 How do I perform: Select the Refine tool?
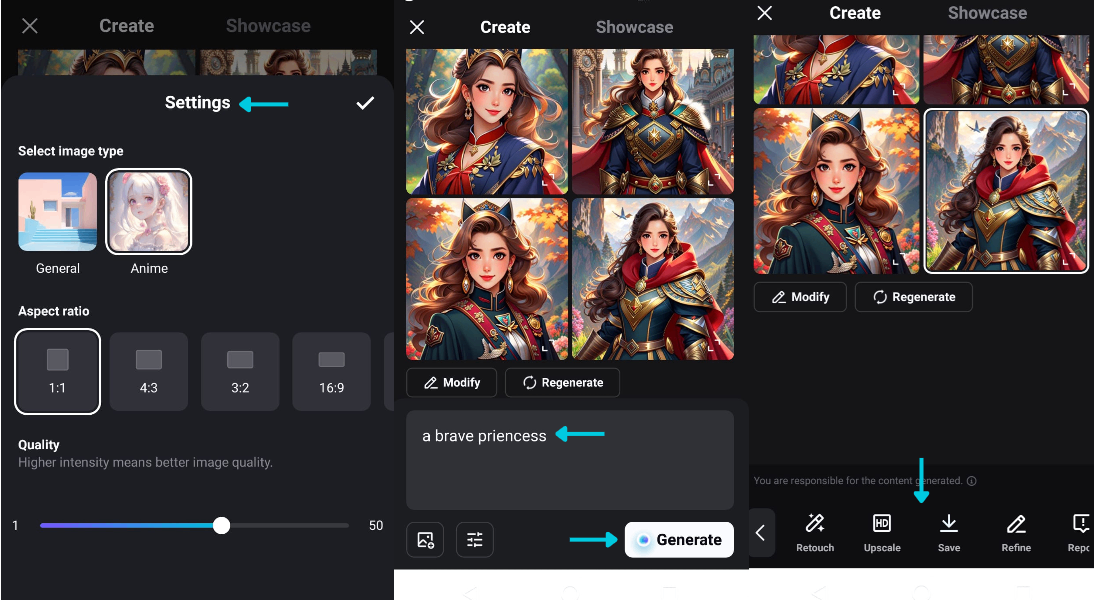click(1016, 533)
